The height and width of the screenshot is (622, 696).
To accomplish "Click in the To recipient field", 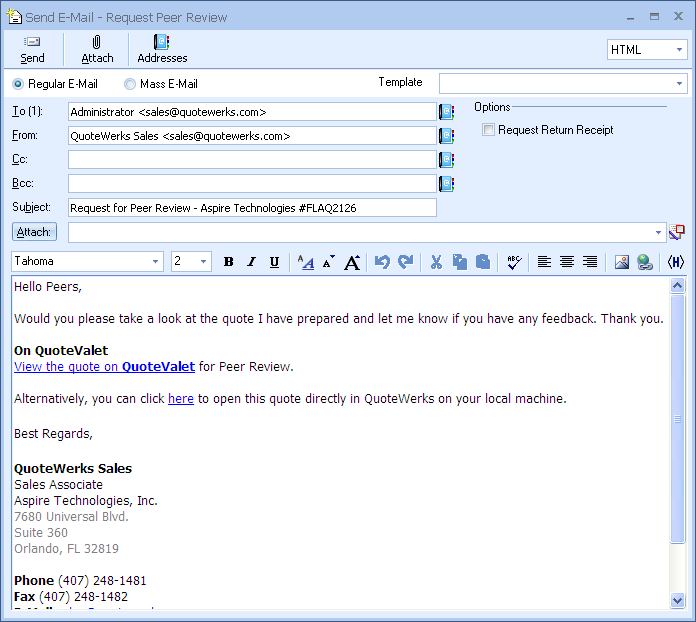I will click(x=252, y=112).
